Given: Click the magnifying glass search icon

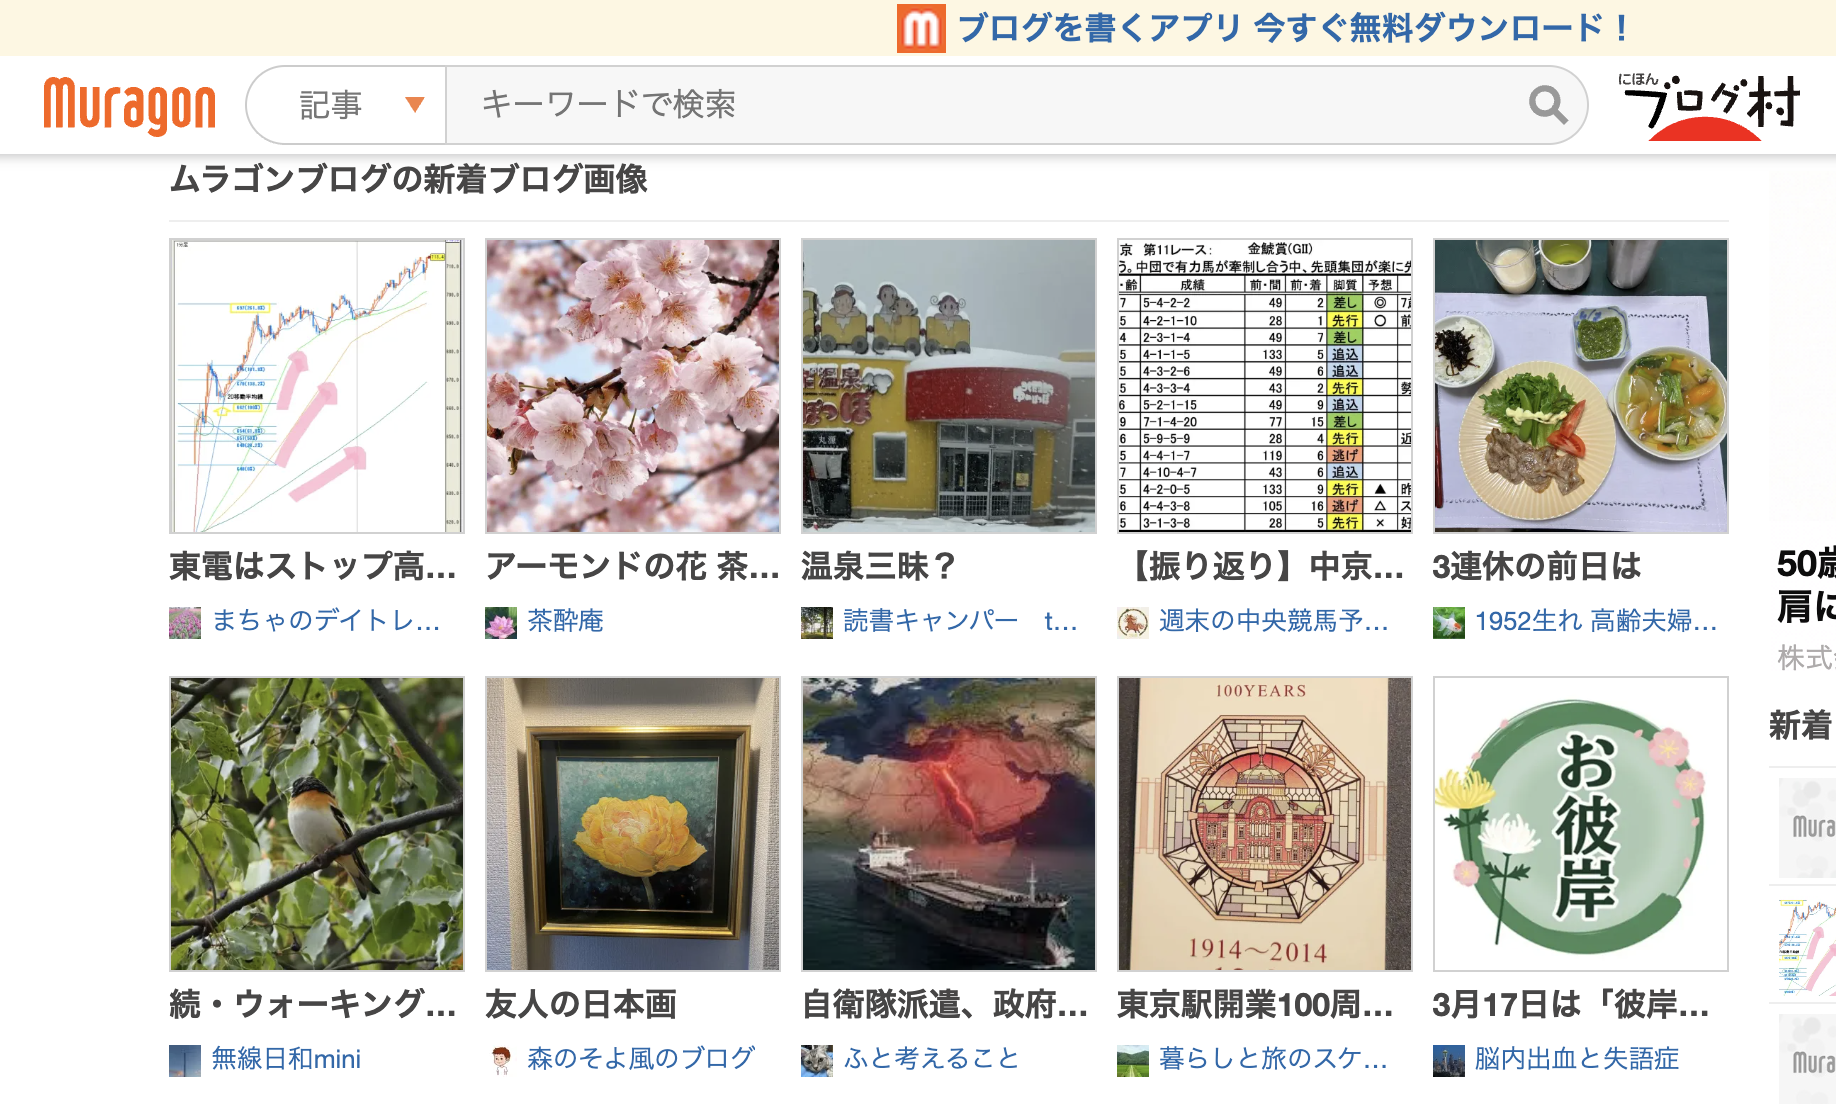Looking at the screenshot, I should [1547, 104].
